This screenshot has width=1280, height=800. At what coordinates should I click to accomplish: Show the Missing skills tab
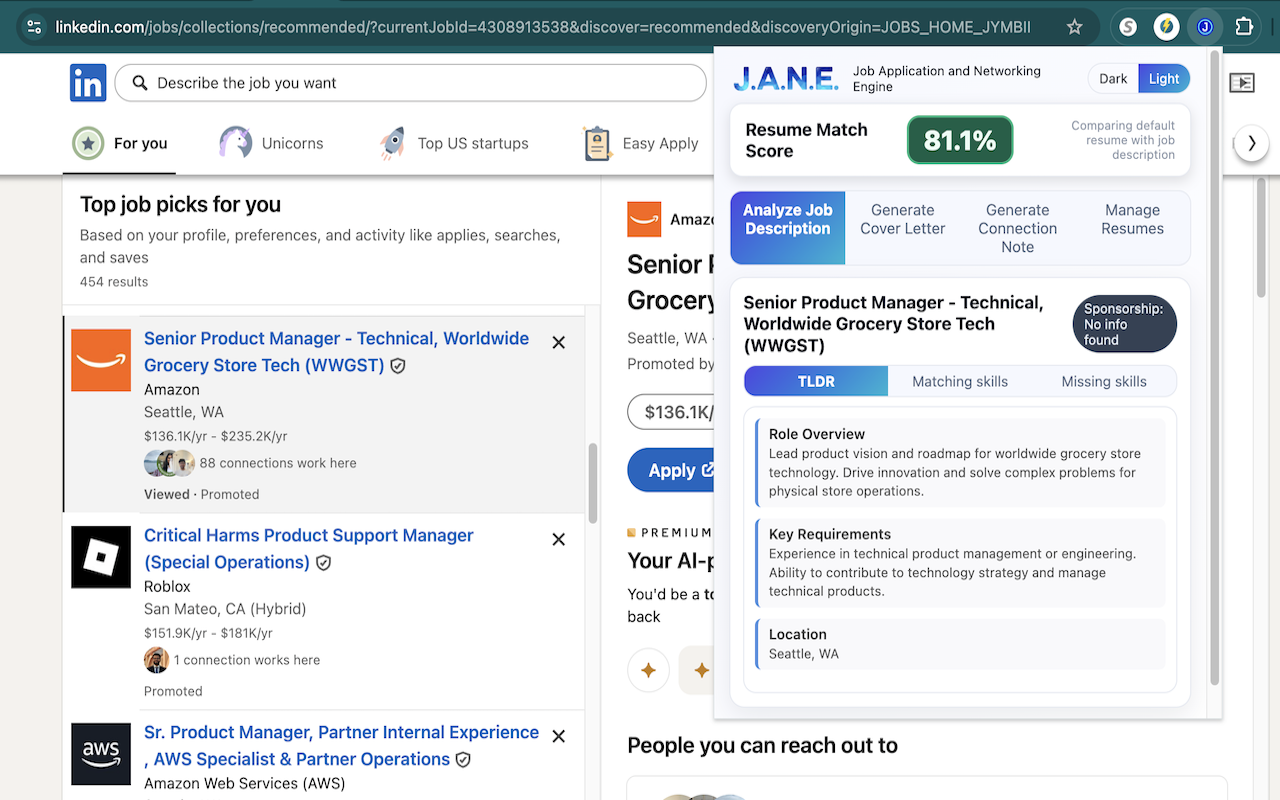(x=1104, y=381)
